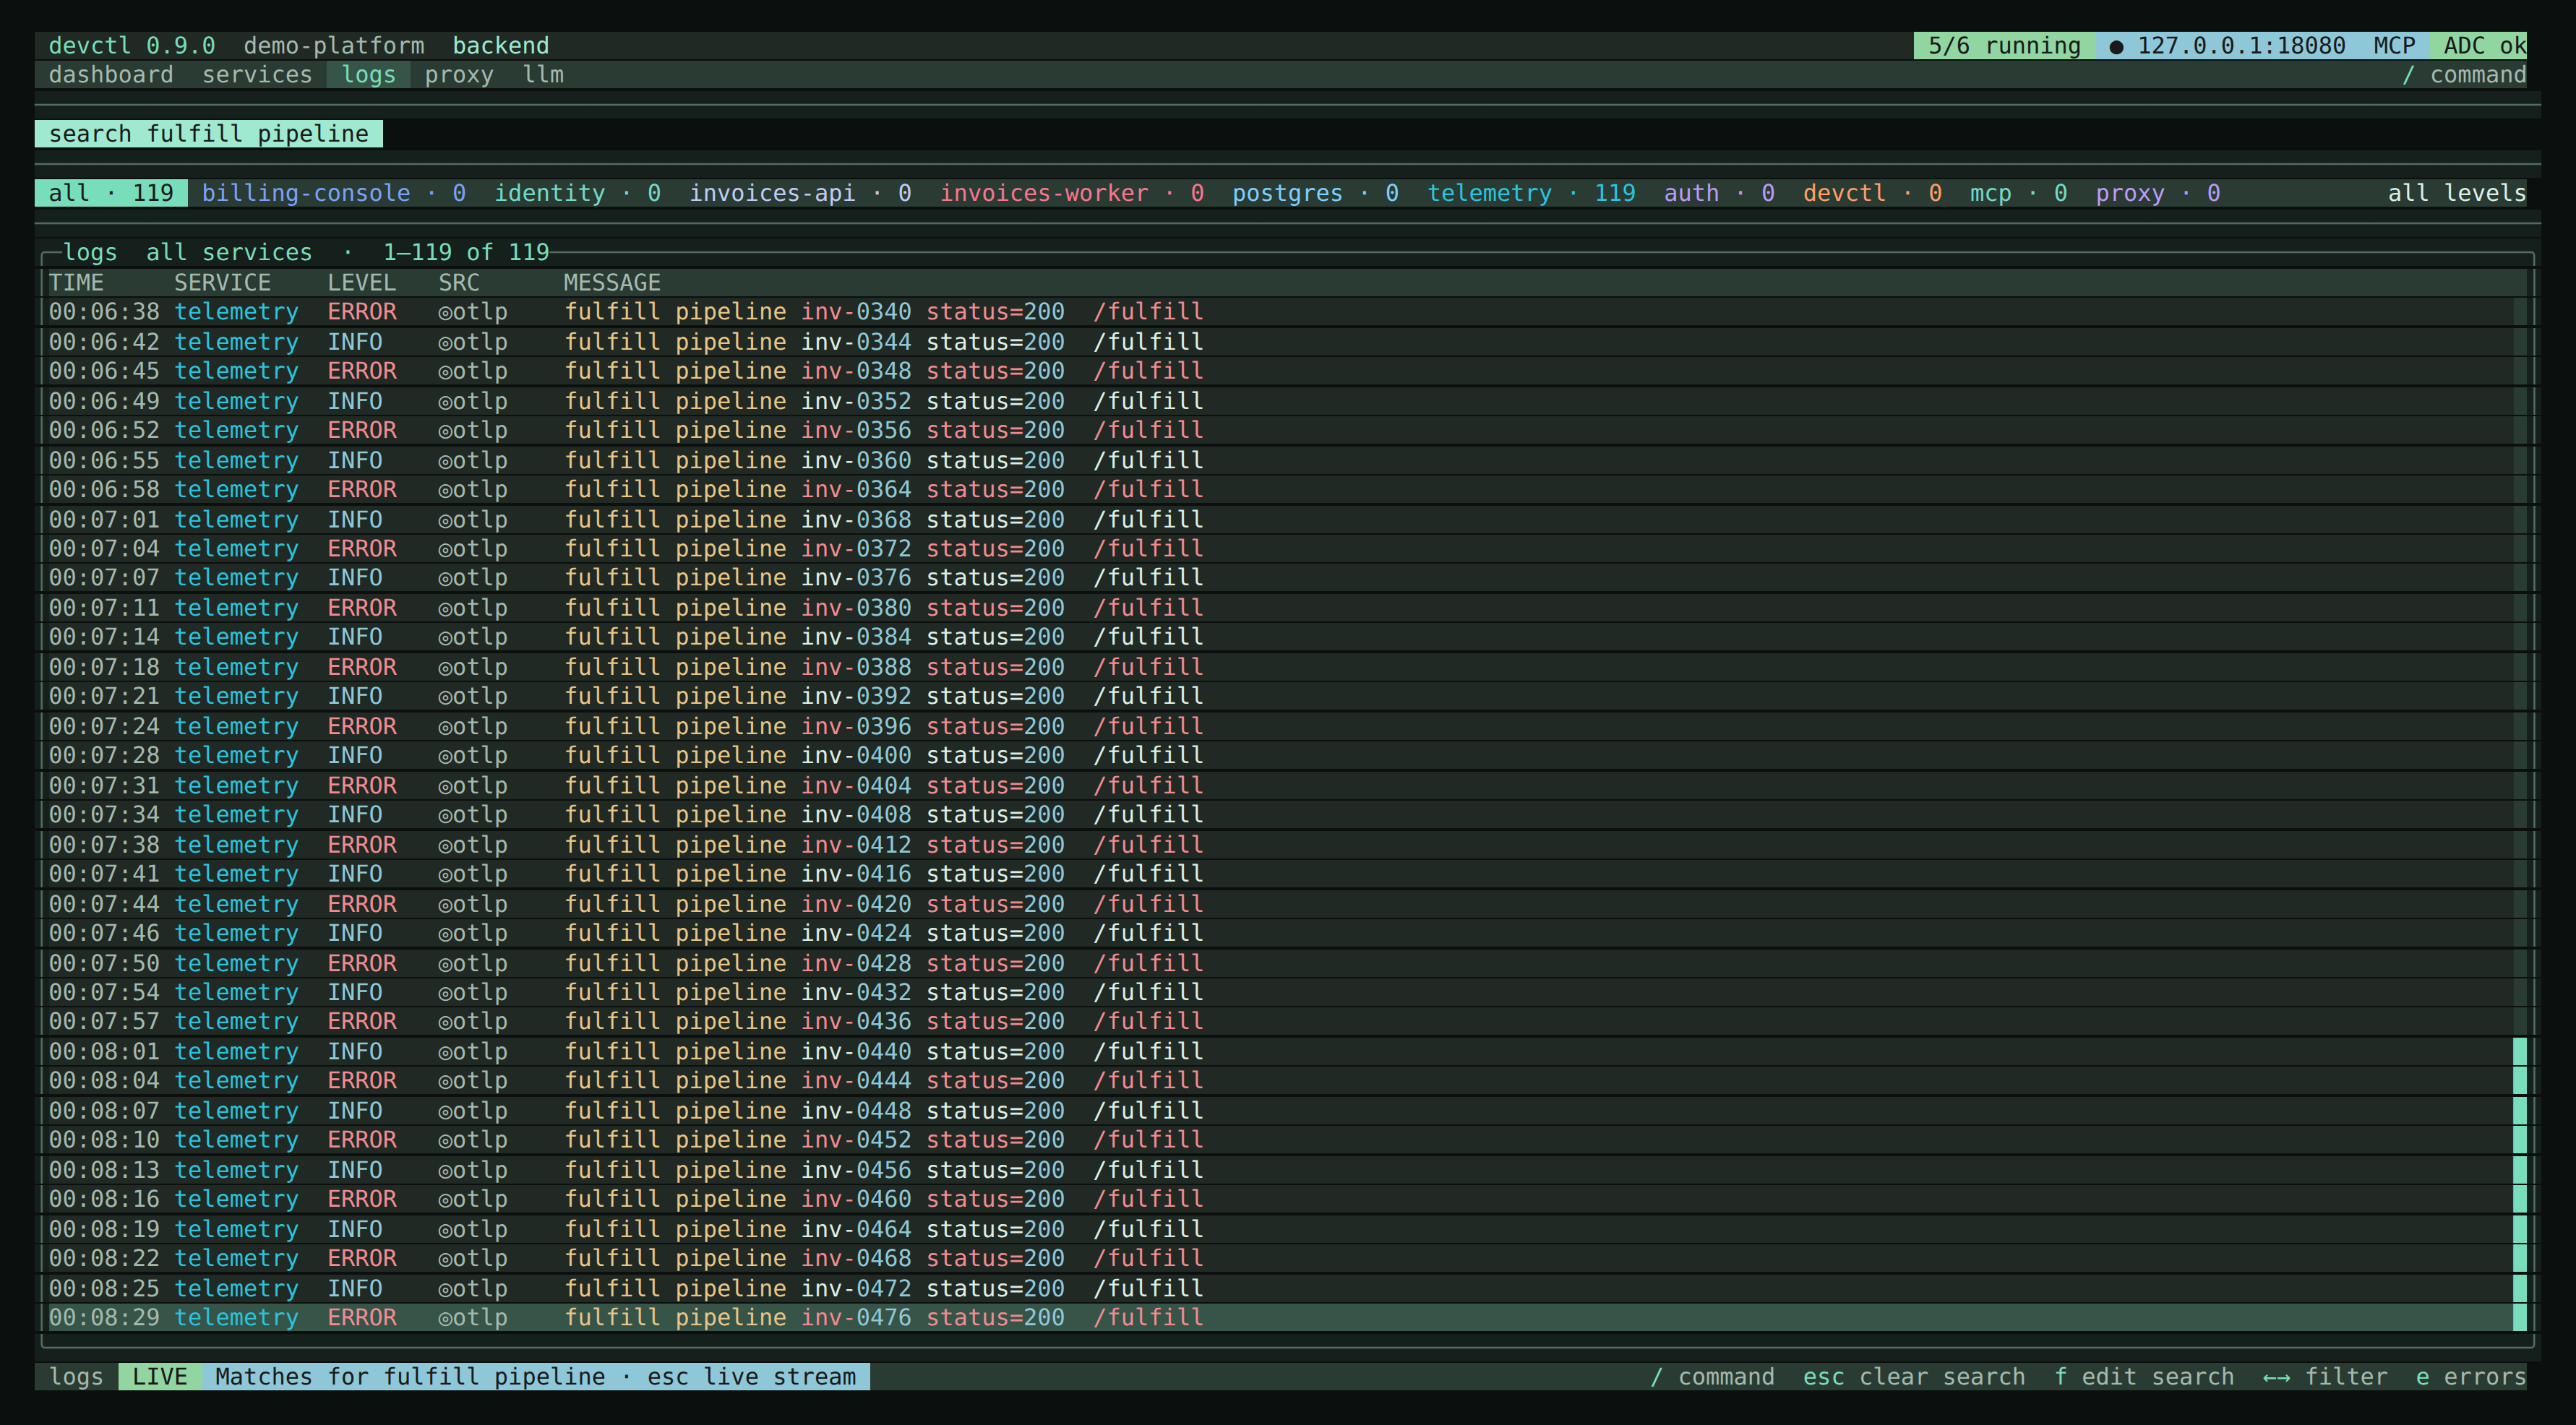
Task: Click the SRC column header
Action: click(459, 283)
